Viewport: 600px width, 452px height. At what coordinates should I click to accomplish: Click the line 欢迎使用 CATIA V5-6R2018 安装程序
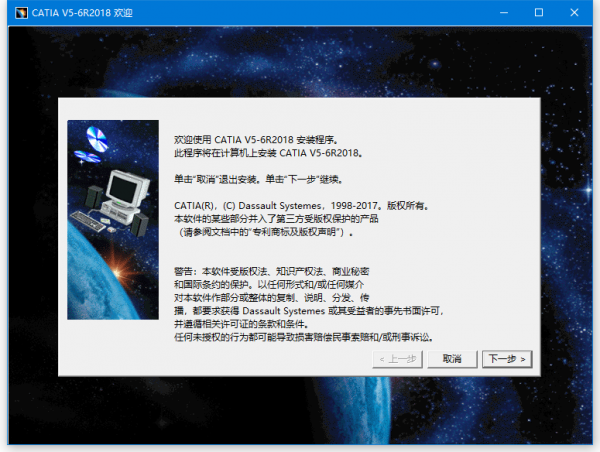256,140
